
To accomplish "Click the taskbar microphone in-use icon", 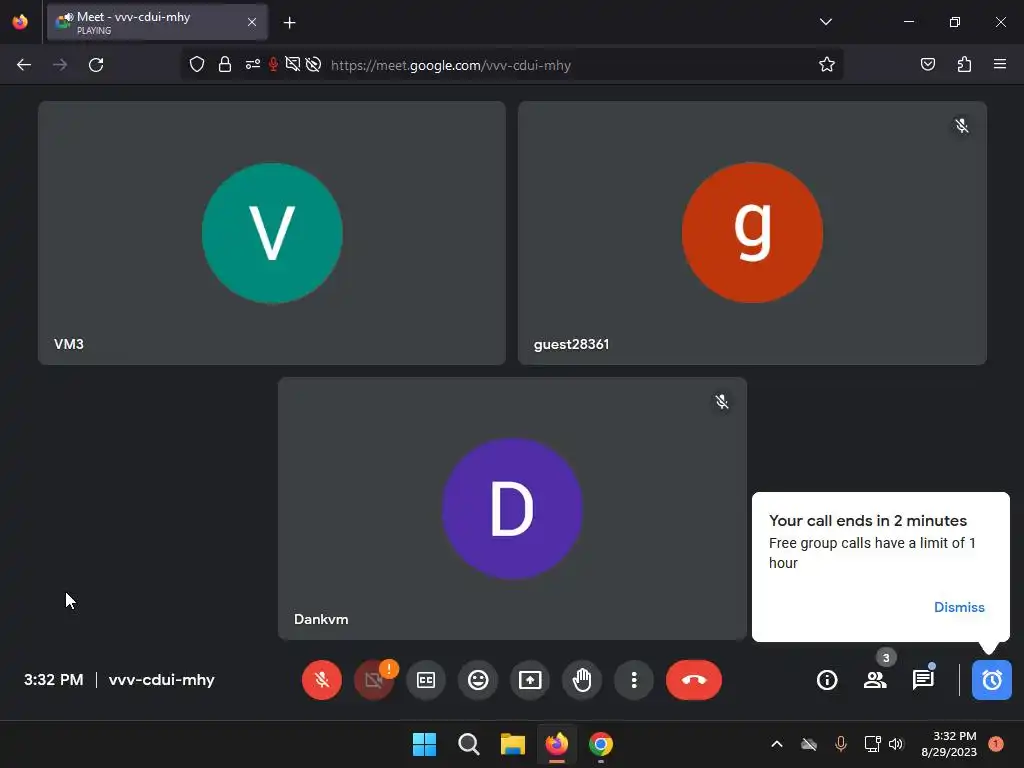I will pos(840,744).
